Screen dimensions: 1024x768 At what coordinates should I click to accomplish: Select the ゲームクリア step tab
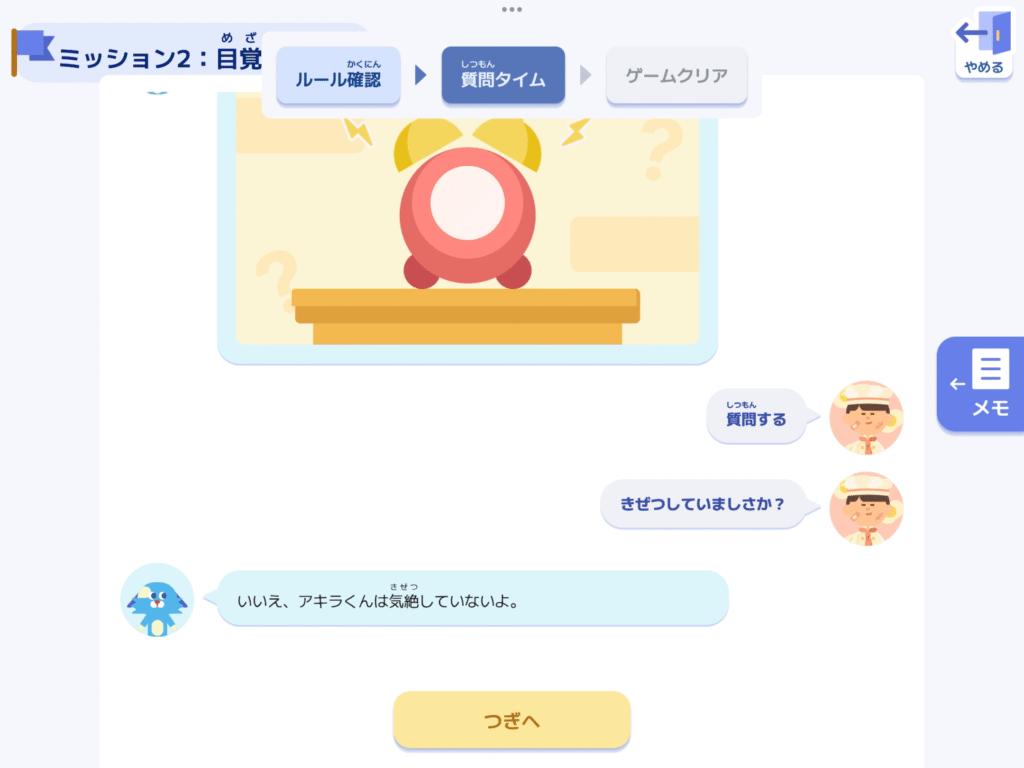[677, 75]
